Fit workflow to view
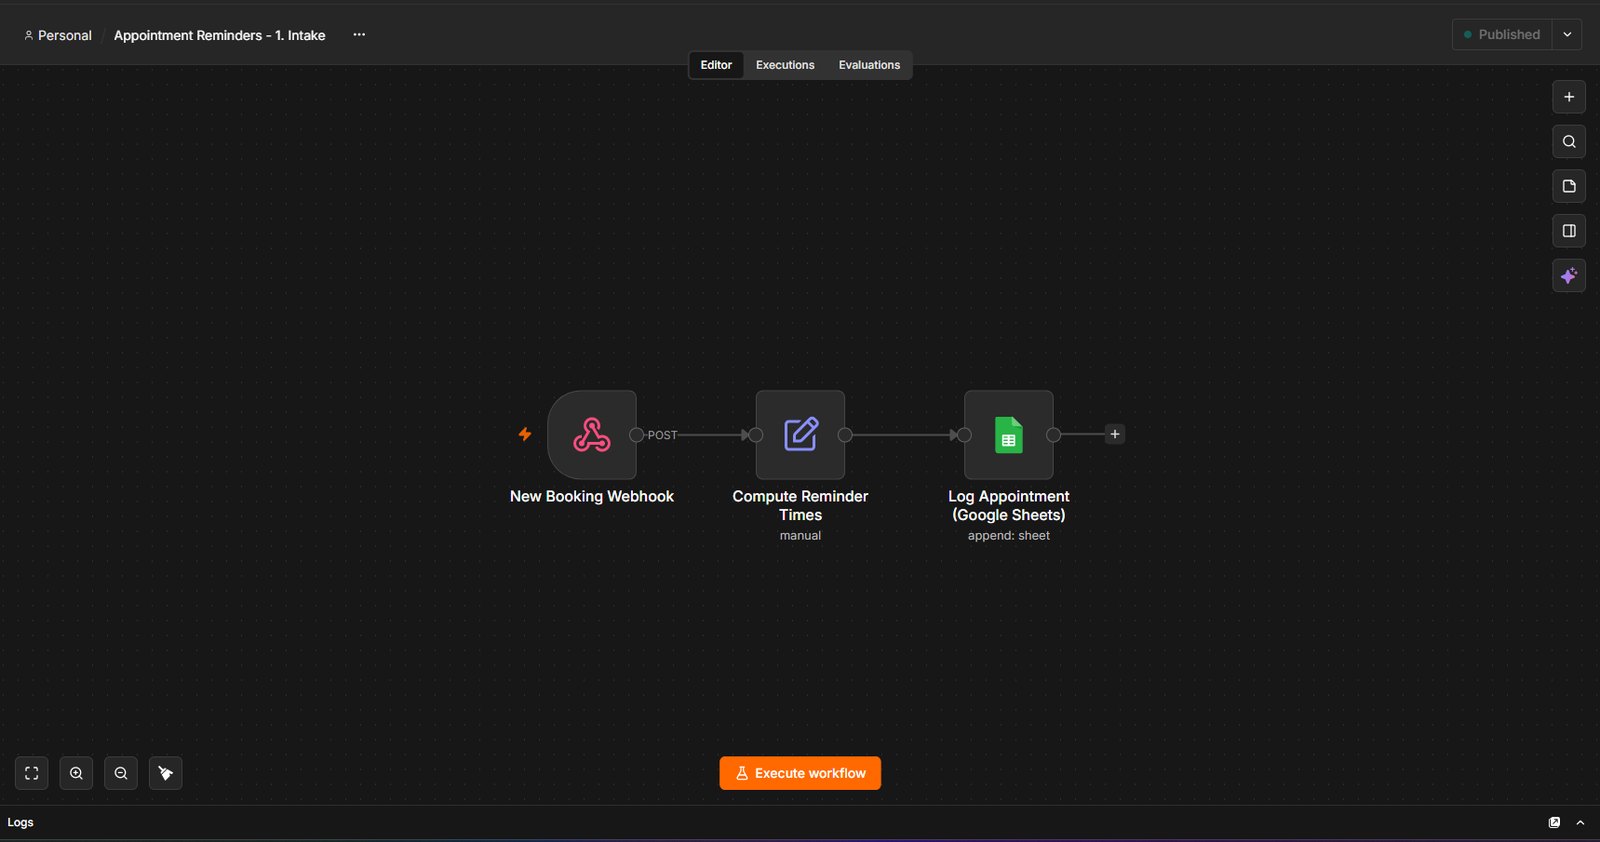Image resolution: width=1600 pixels, height=842 pixels. click(x=32, y=773)
